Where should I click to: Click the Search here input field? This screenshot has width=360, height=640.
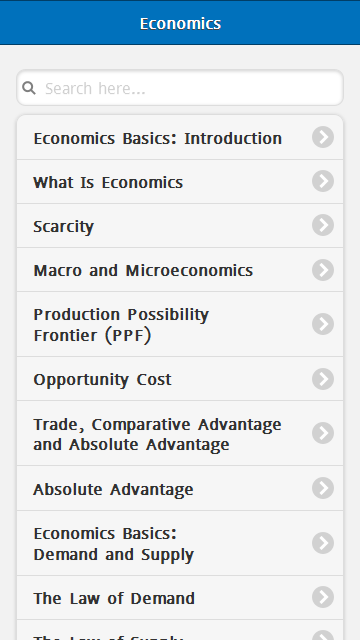tap(180, 88)
